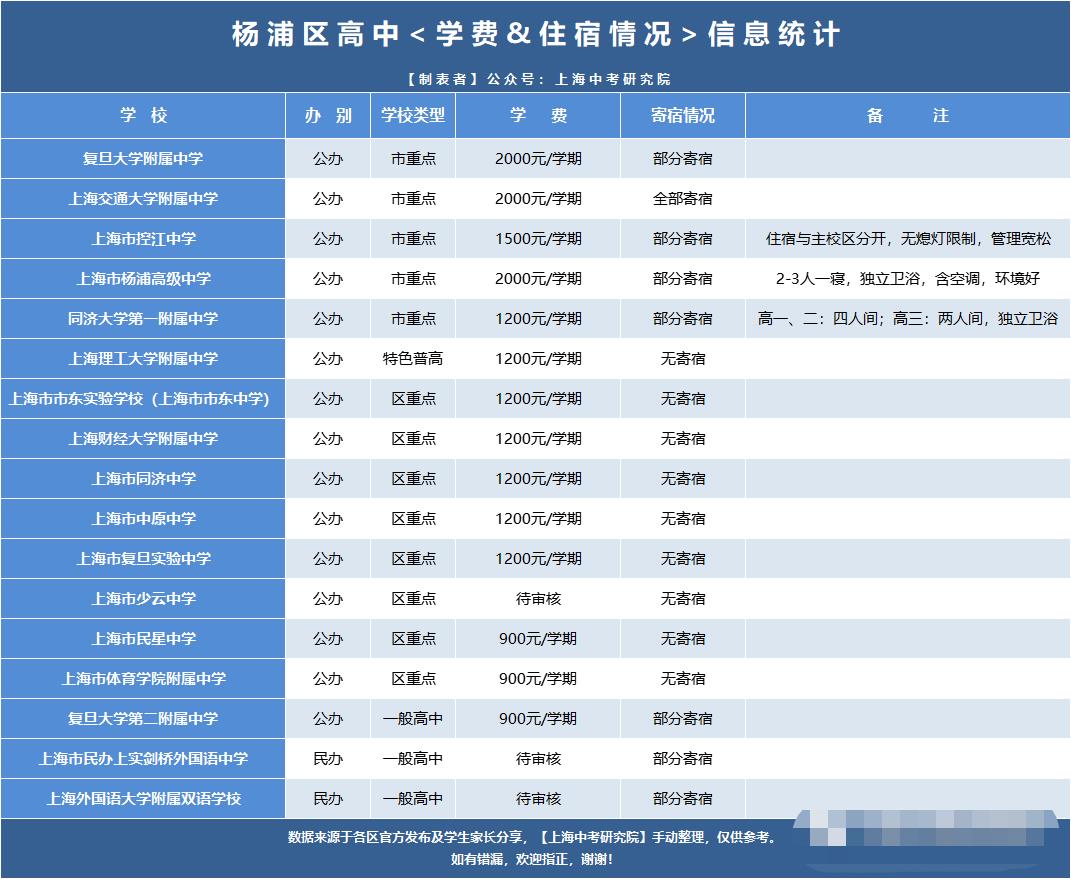The image size is (1071, 879).
Task: Open the 上海市杨浦高级中学 entry
Action: click(143, 279)
